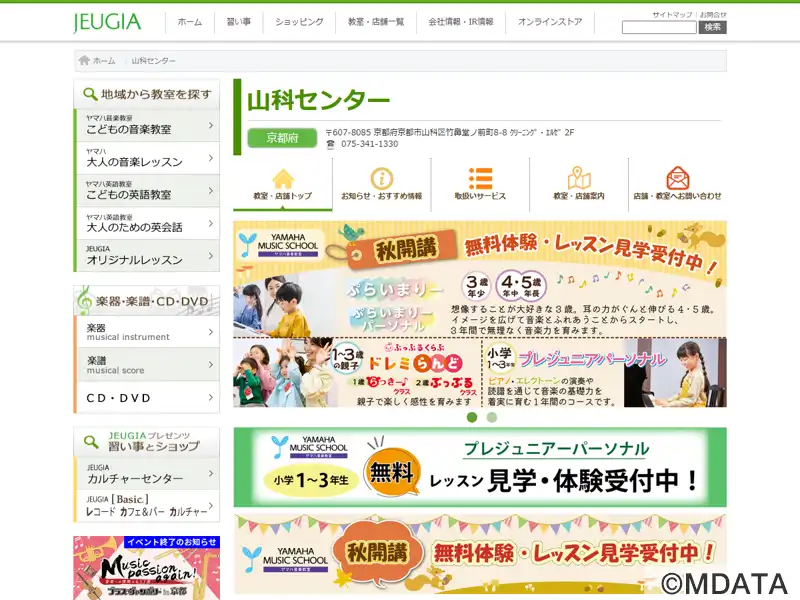The width and height of the screenshot is (800, 600).
Task: Expand the こどもの音楽教室 arrow
Action: (x=211, y=125)
